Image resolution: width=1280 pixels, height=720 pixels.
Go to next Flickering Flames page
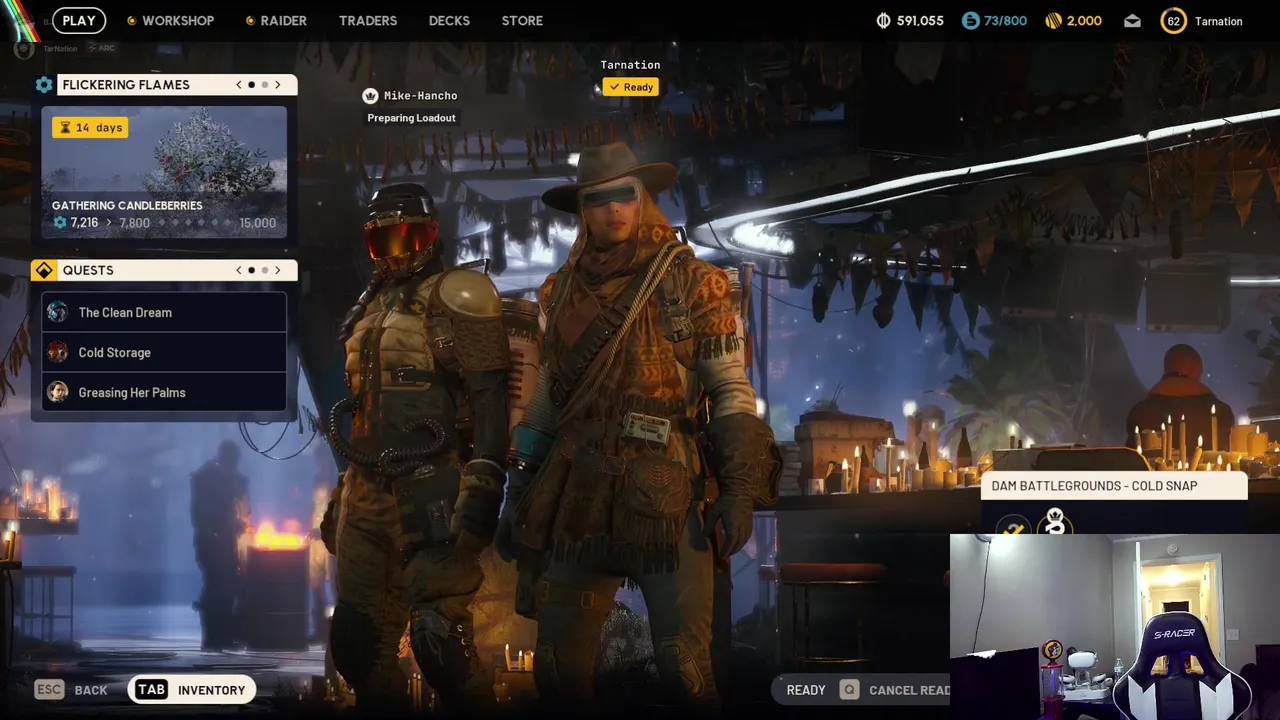pos(278,85)
